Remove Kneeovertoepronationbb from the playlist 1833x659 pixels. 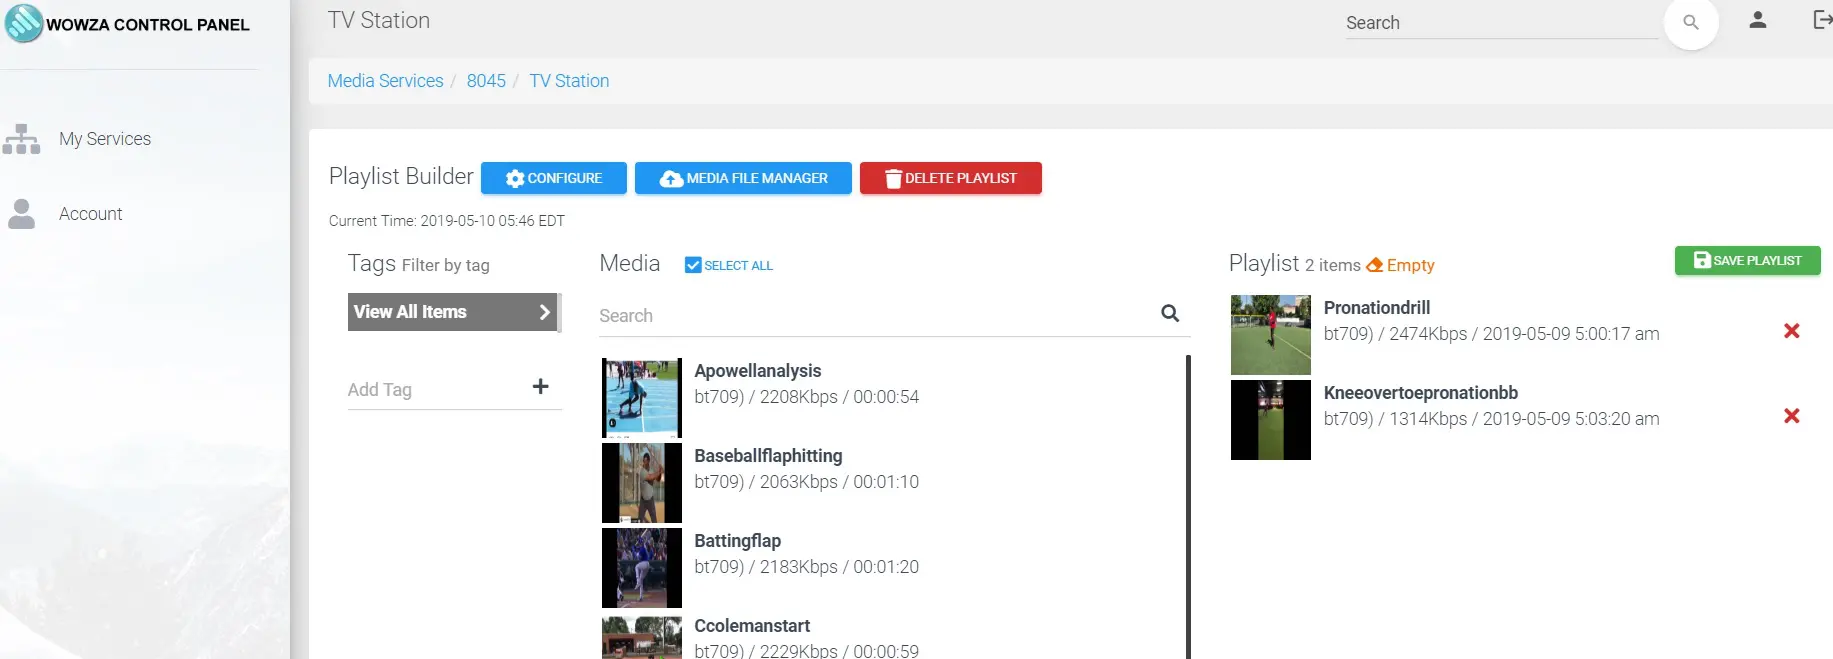point(1792,416)
